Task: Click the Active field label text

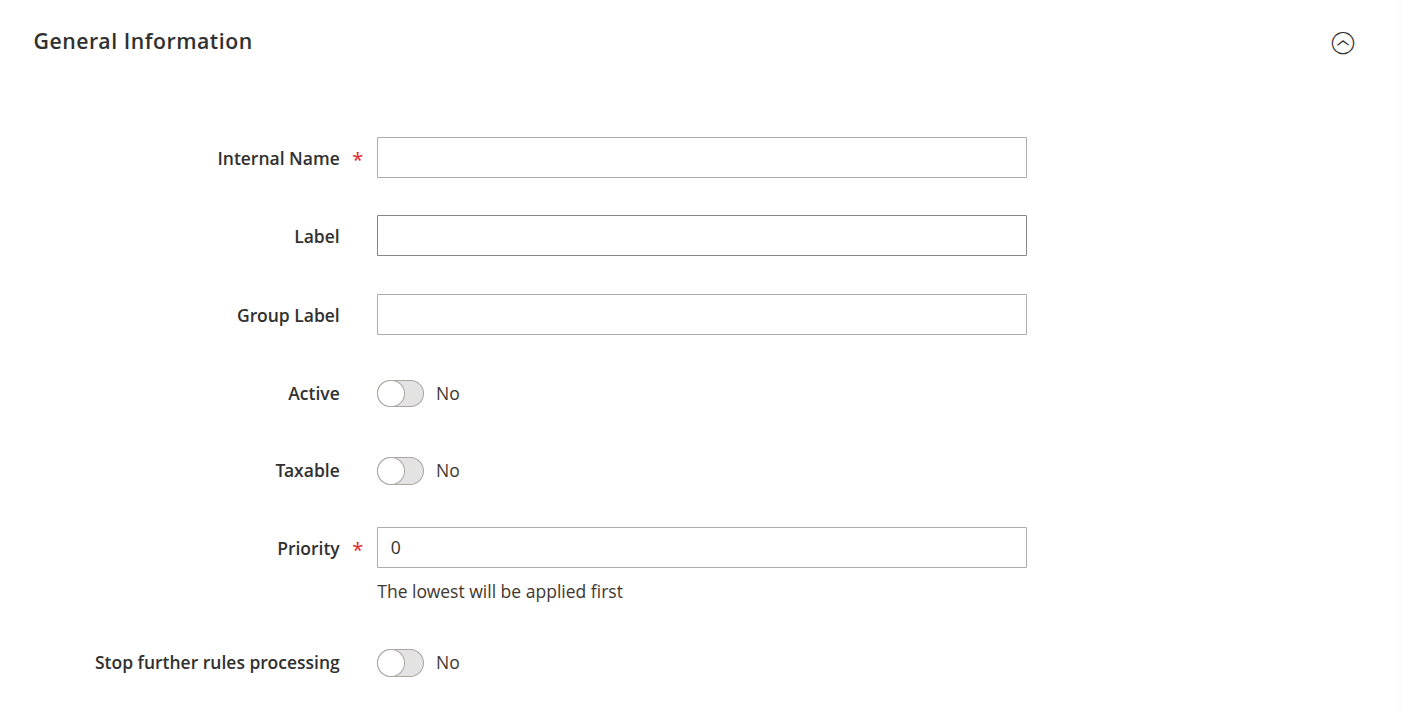Action: [x=314, y=394]
